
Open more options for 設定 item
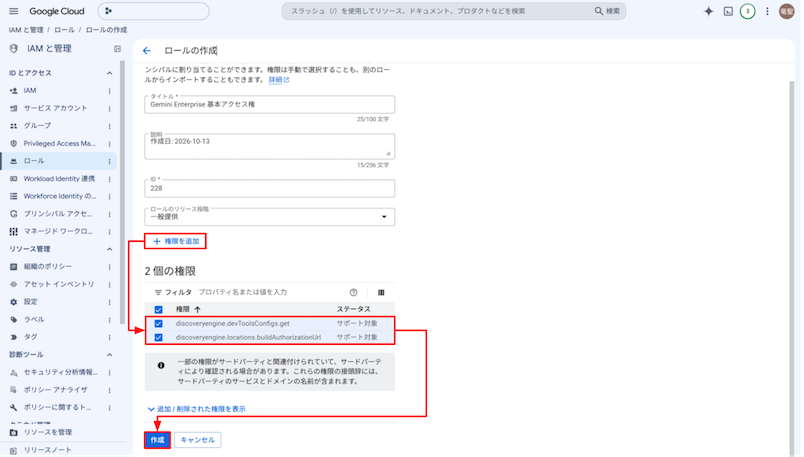(x=109, y=302)
